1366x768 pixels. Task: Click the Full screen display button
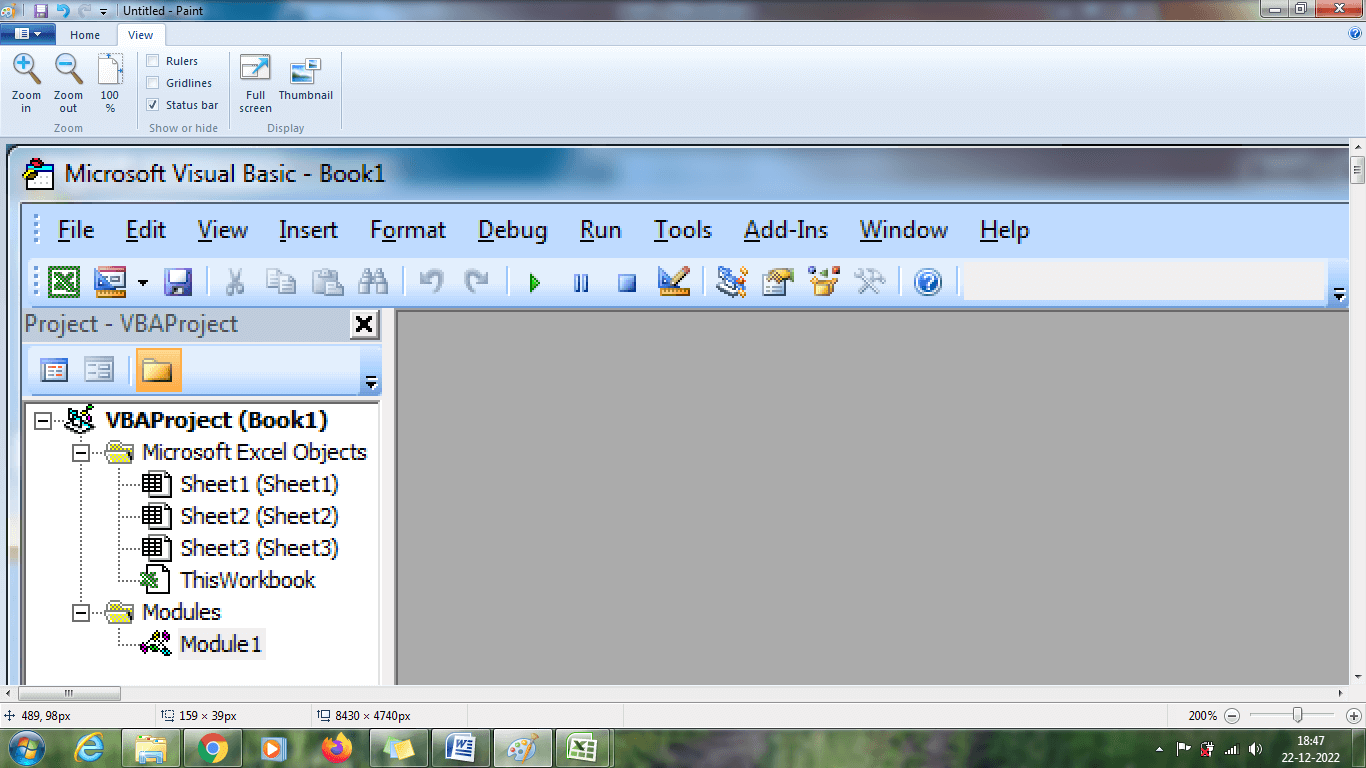[x=255, y=84]
